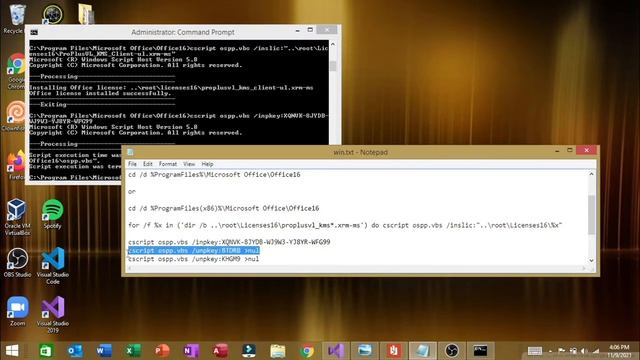
Task: Switch to Visual Studio in the taskbar
Action: click(x=336, y=350)
